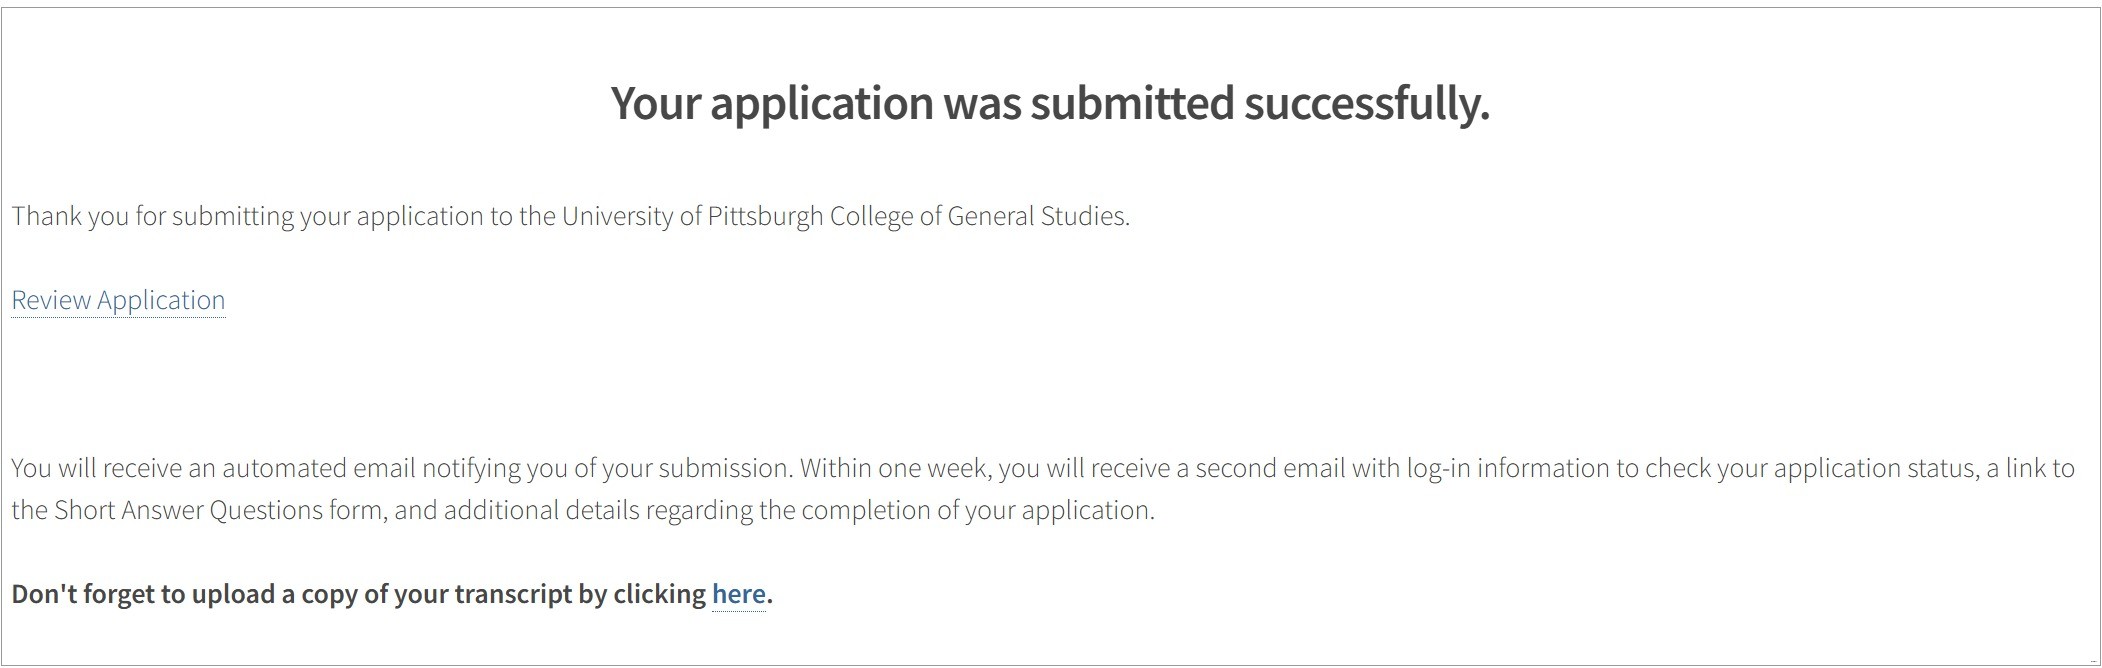Screen dimensions: 2102x668
Task: Click the "here" transcript upload link
Action: coord(738,594)
